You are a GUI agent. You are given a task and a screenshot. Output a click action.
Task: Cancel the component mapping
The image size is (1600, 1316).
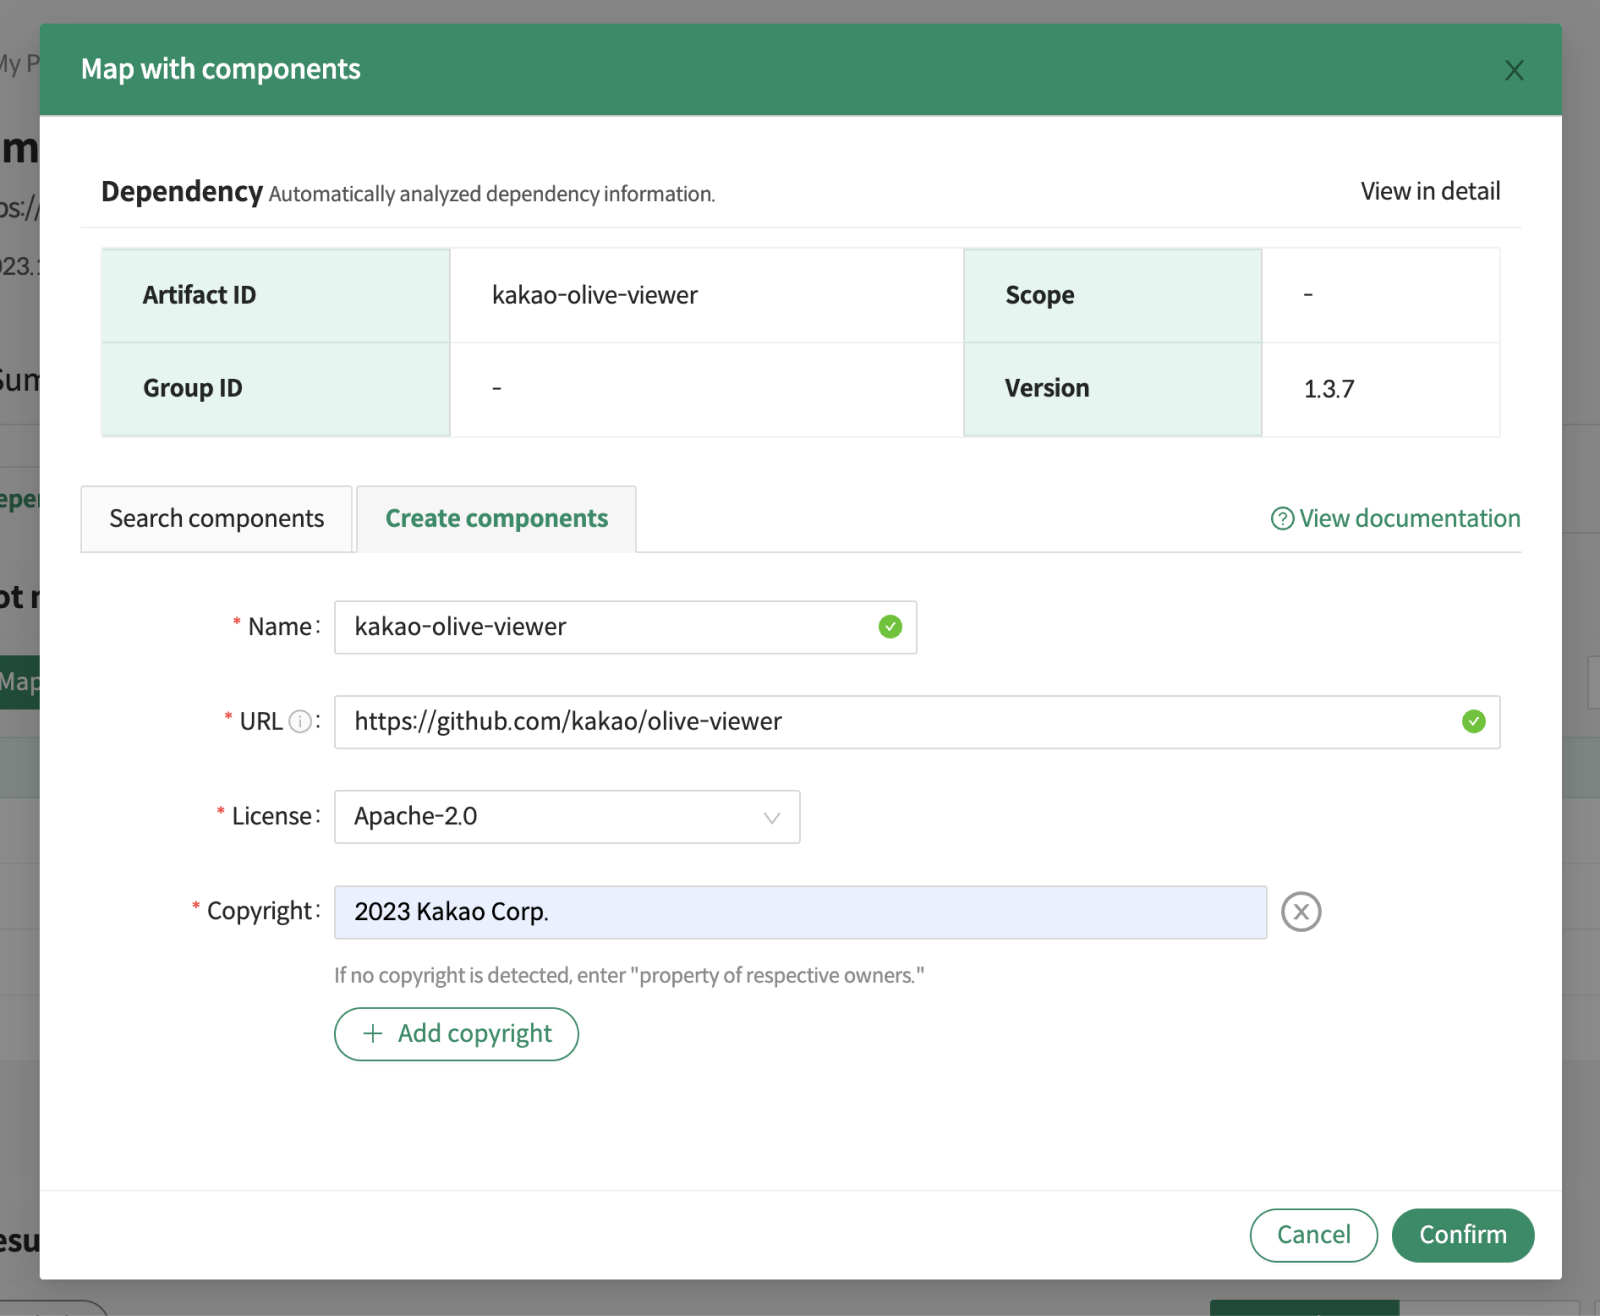(x=1313, y=1235)
